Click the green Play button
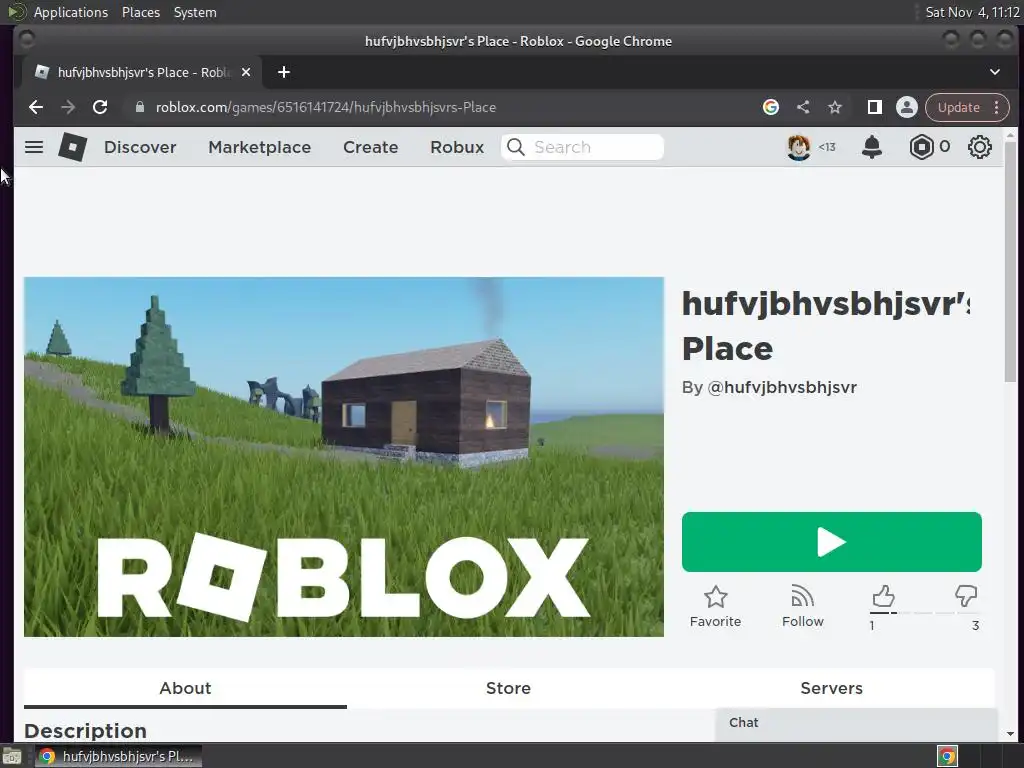Screen dimensions: 1024x768 coord(831,542)
